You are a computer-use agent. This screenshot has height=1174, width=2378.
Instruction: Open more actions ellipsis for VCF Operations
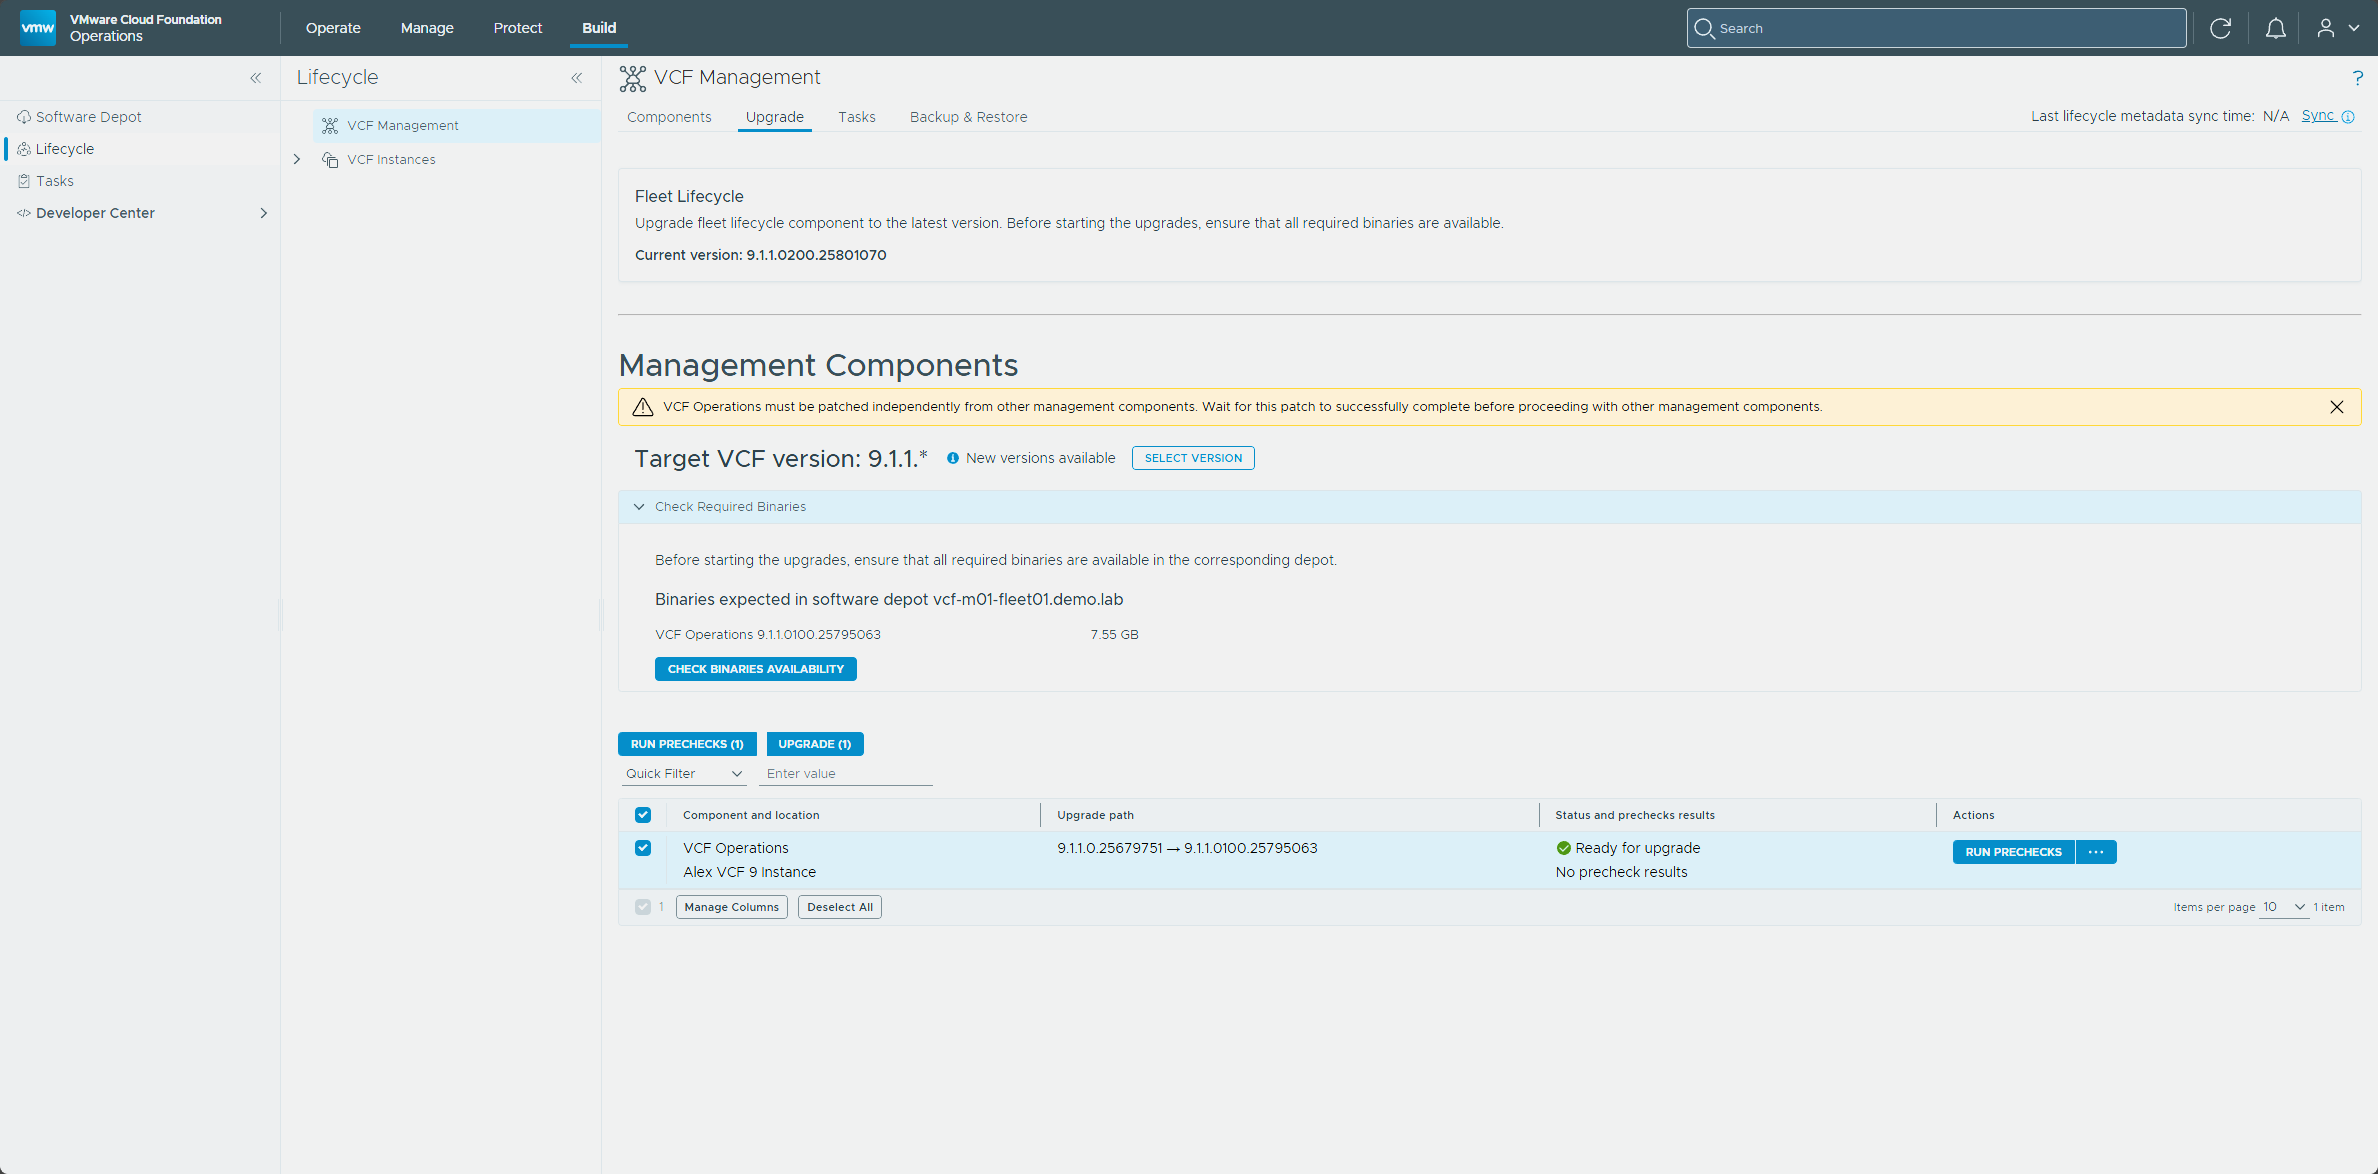[x=2096, y=852]
